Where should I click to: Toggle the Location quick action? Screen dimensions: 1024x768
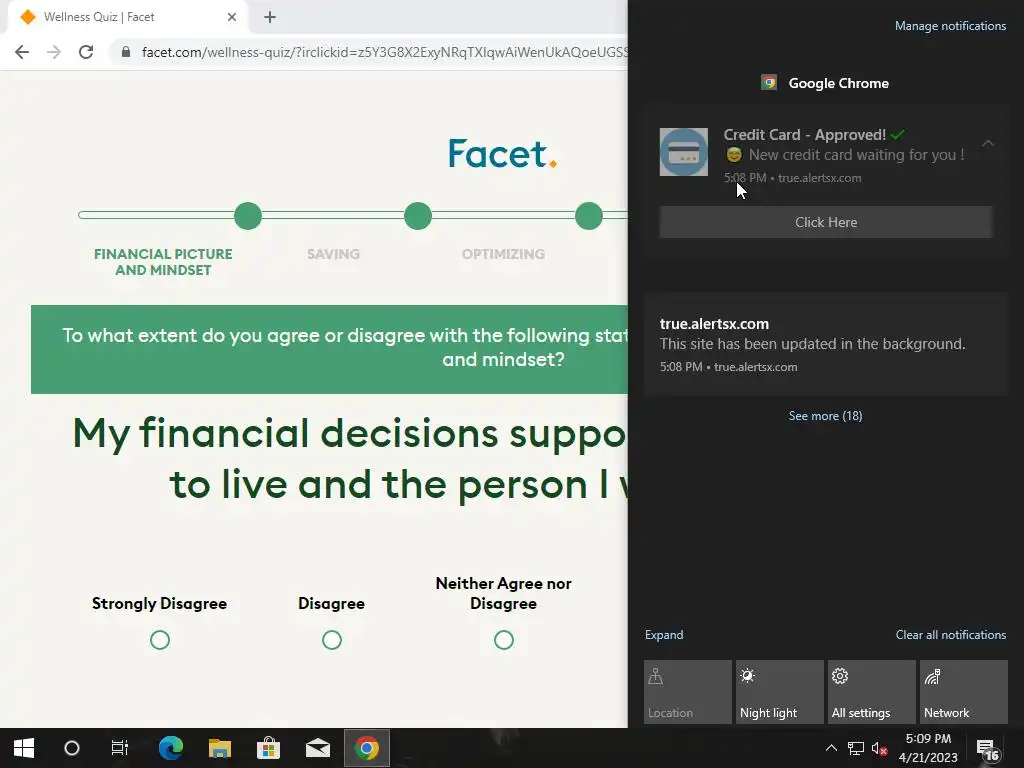point(688,692)
